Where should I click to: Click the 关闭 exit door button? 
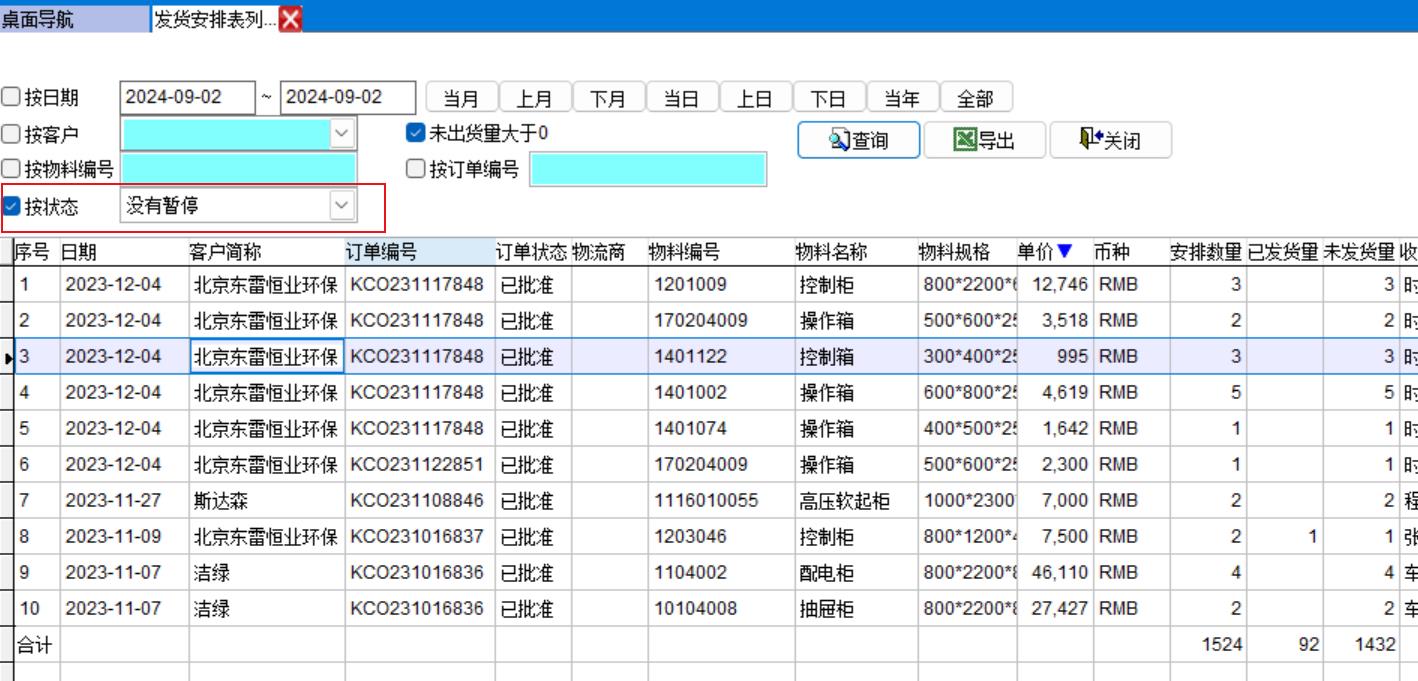[1109, 140]
